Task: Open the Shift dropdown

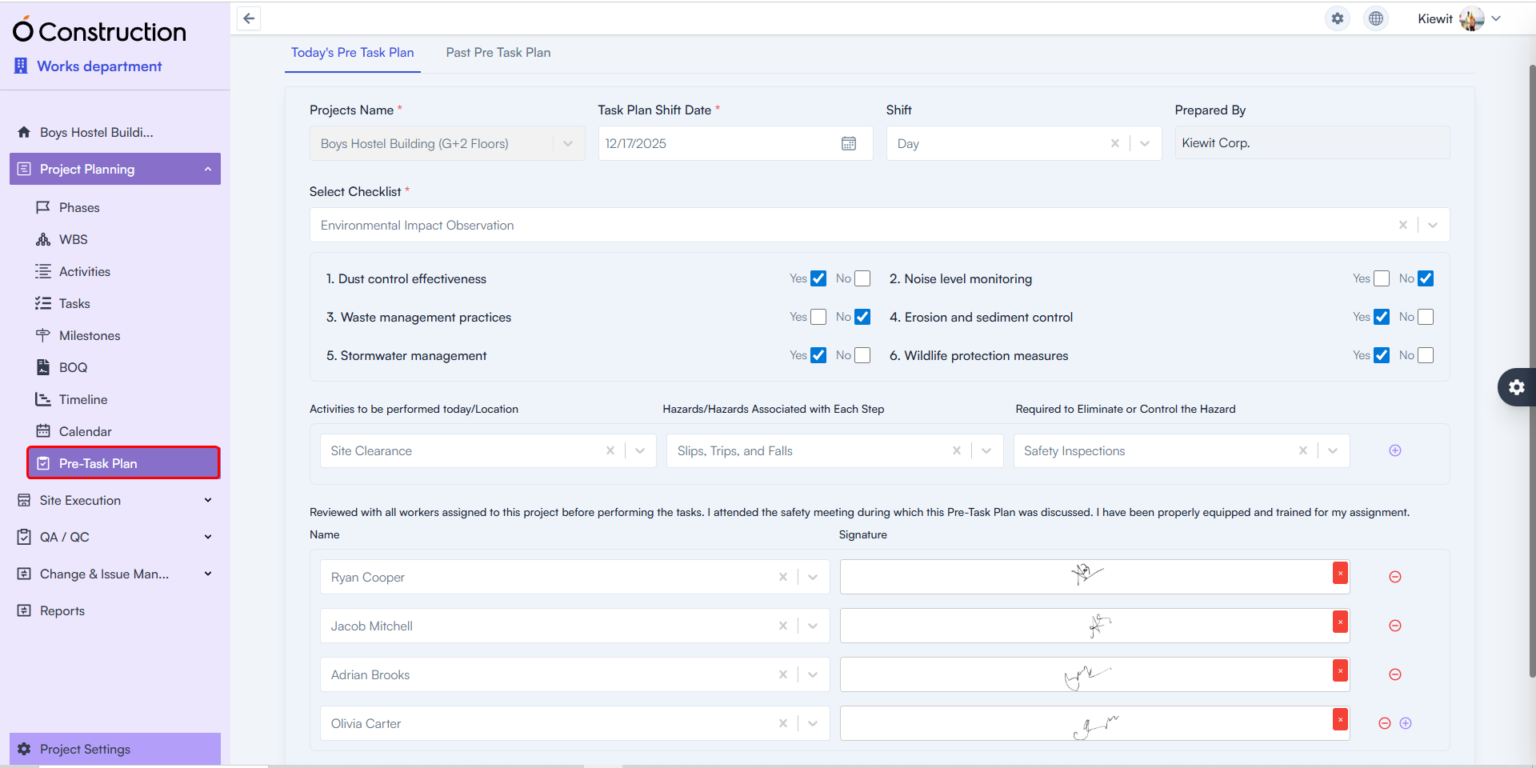Action: 1145,143
